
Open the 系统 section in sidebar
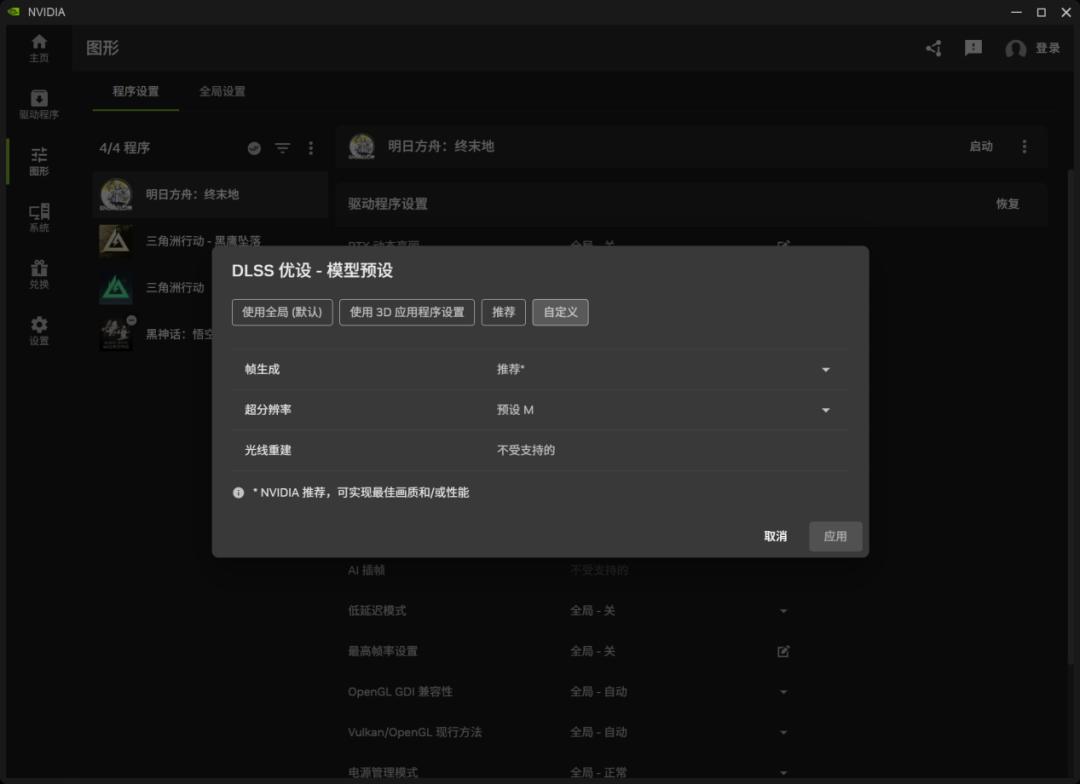(x=39, y=215)
